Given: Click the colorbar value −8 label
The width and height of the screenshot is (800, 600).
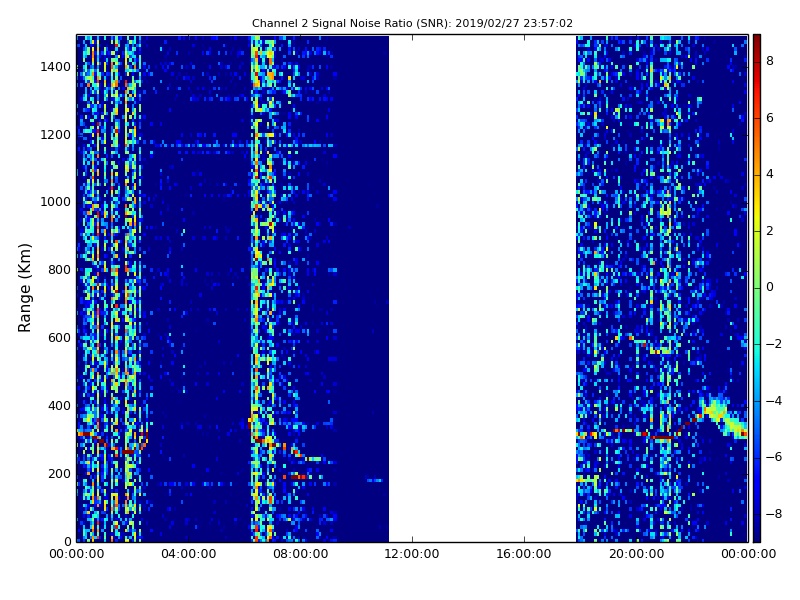Looking at the screenshot, I should tap(774, 514).
